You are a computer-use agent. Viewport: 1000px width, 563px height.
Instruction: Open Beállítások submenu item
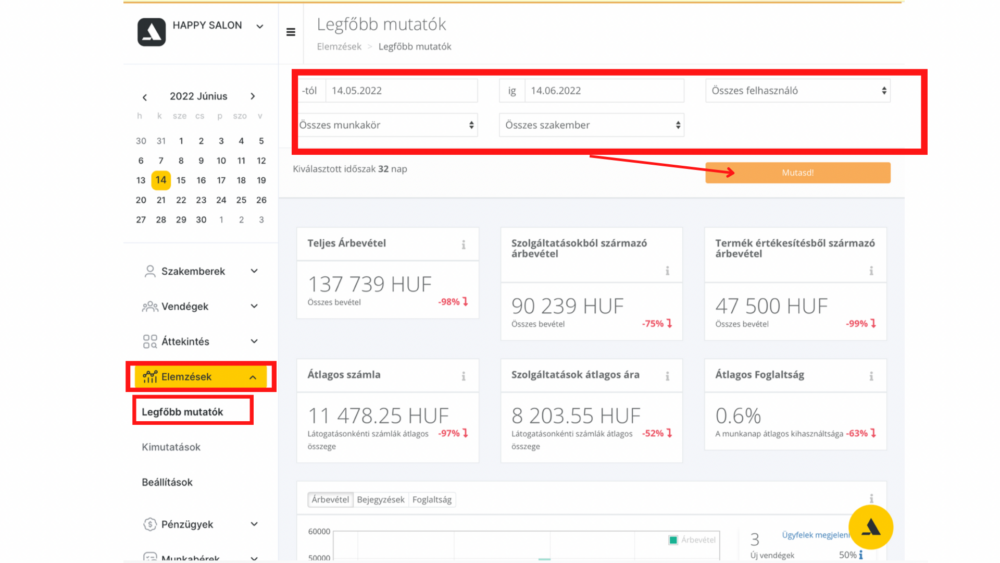coord(167,482)
